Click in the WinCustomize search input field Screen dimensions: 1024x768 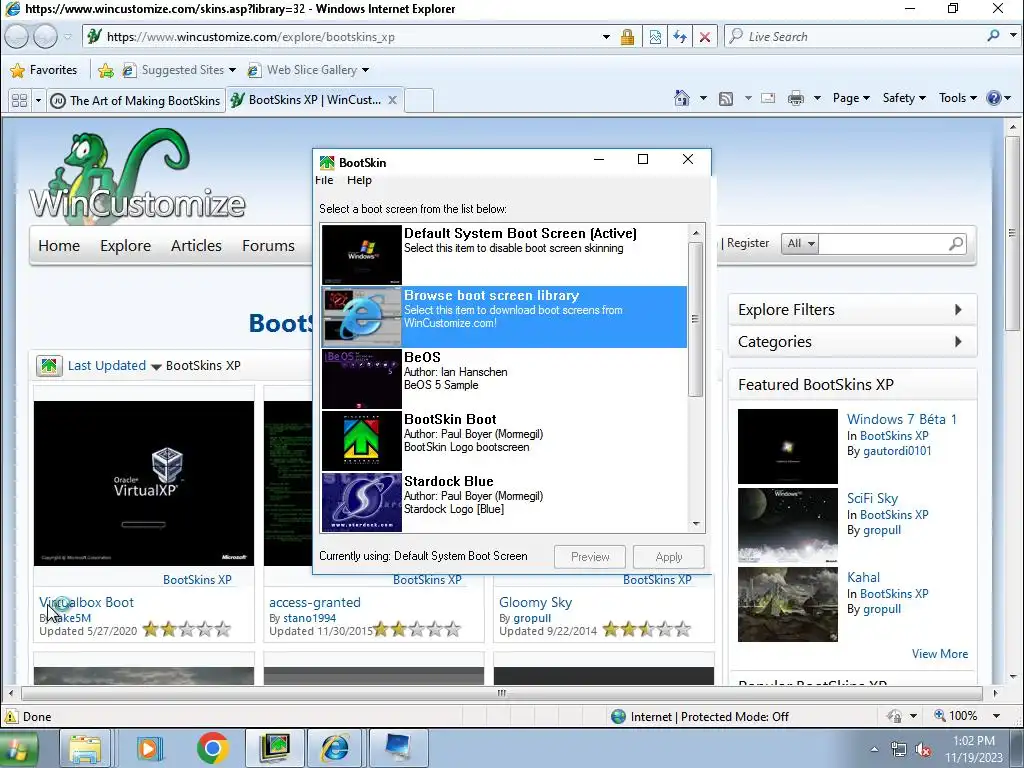(882, 244)
